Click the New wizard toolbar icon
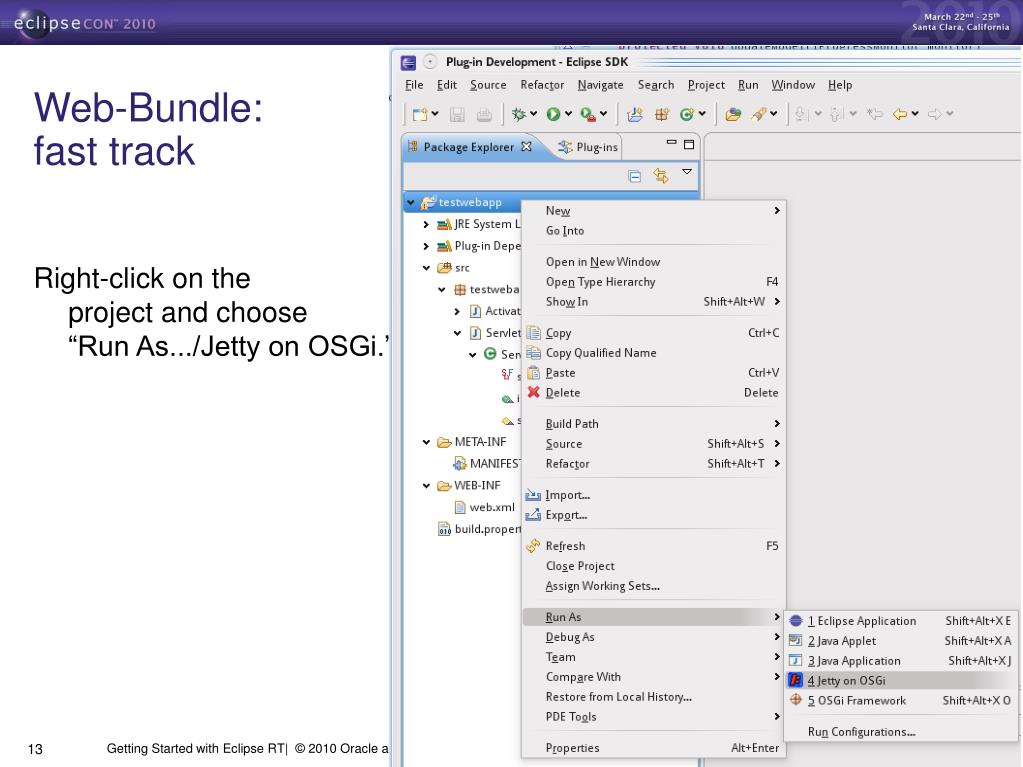The height and width of the screenshot is (767, 1023). (420, 114)
